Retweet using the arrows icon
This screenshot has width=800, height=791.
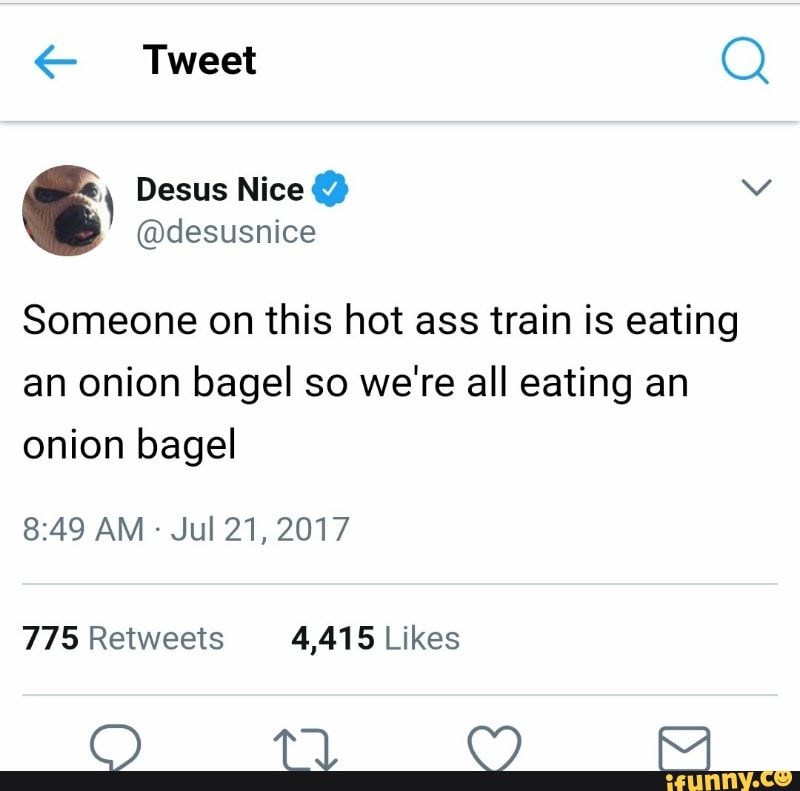306,749
